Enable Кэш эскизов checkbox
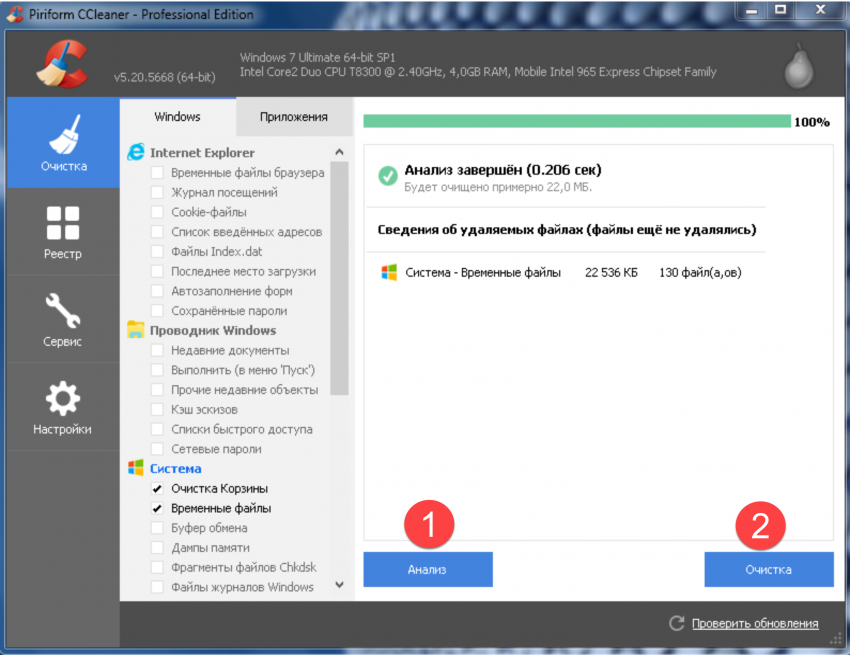The width and height of the screenshot is (850, 655). (157, 409)
